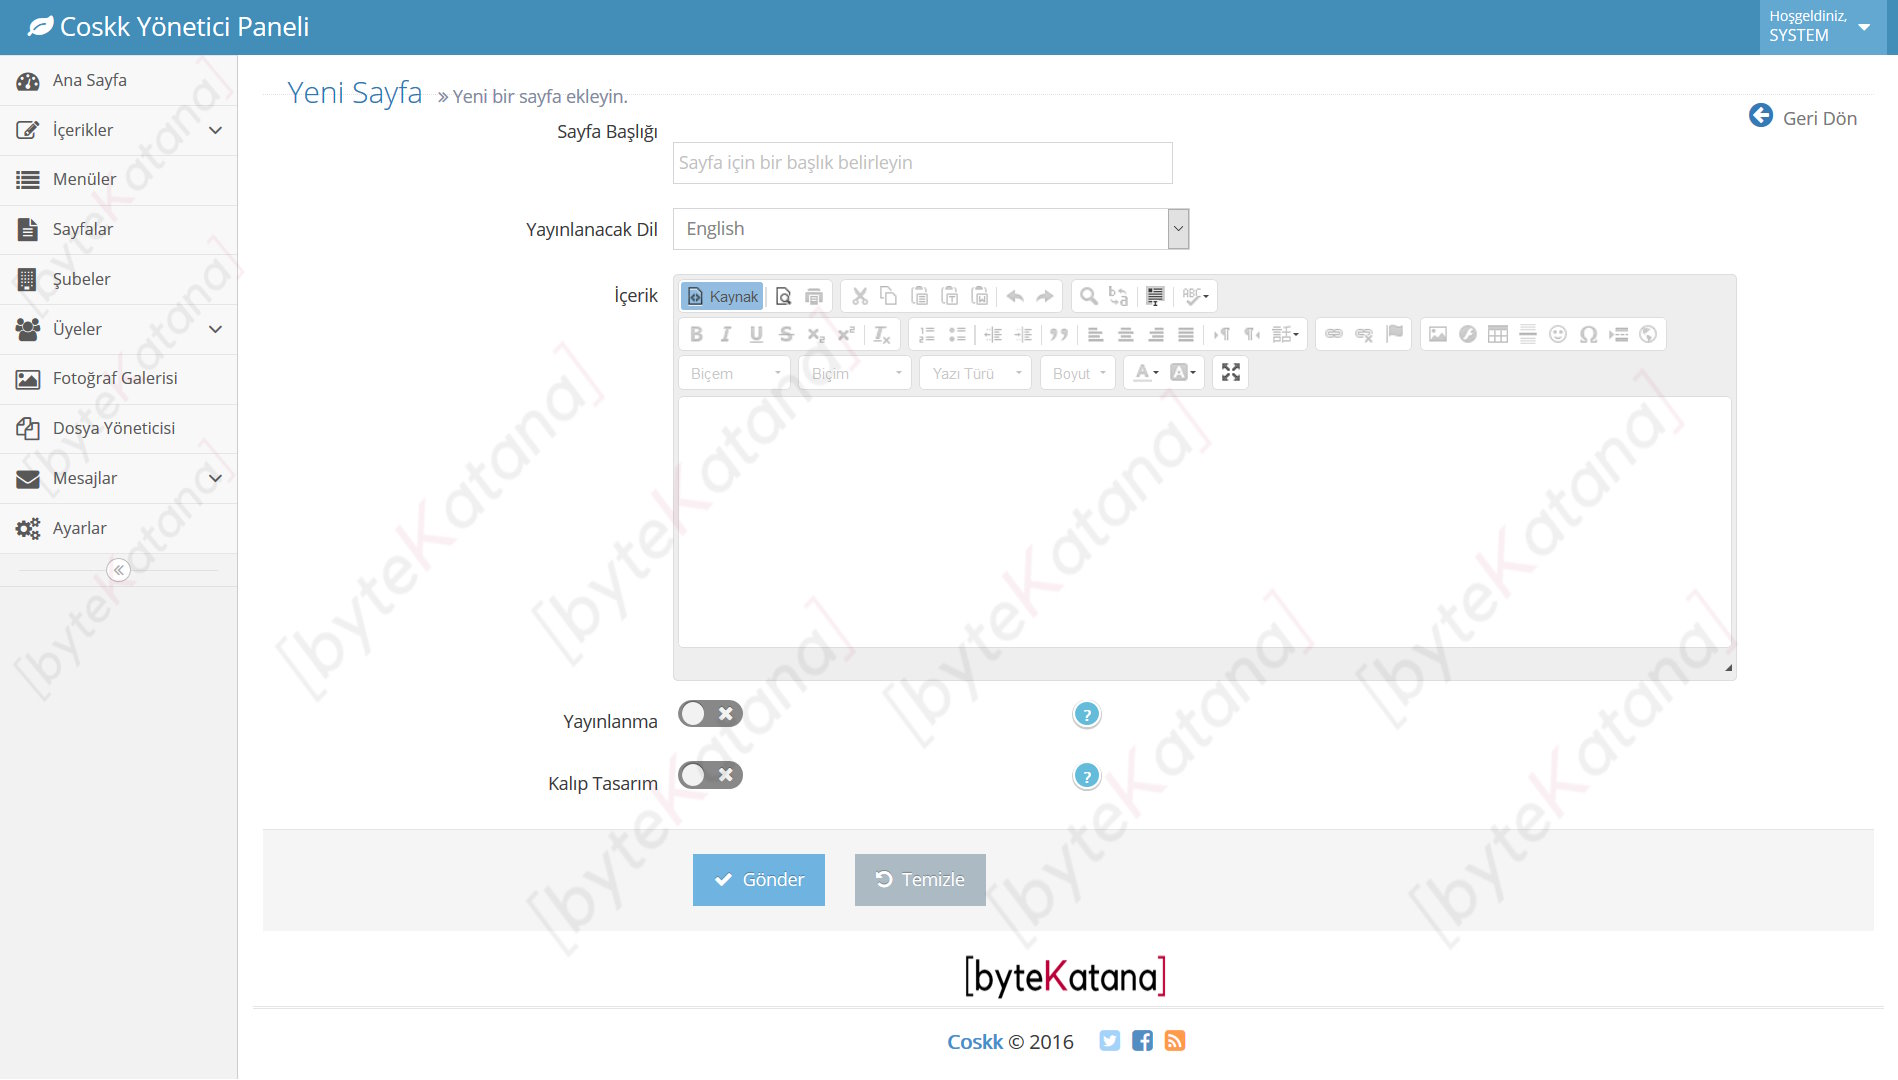The height and width of the screenshot is (1080, 1898).
Task: Click the Find magnifier icon in toolbar
Action: (x=1088, y=297)
